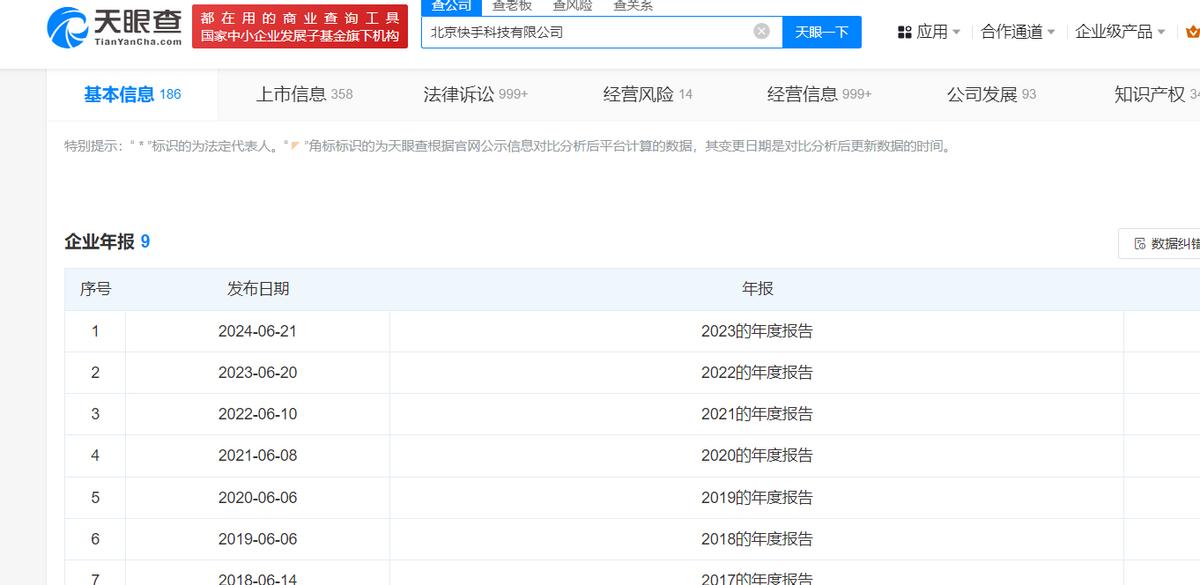The image size is (1200, 585).
Task: Click the 发布日期 column header
Action: tap(258, 289)
